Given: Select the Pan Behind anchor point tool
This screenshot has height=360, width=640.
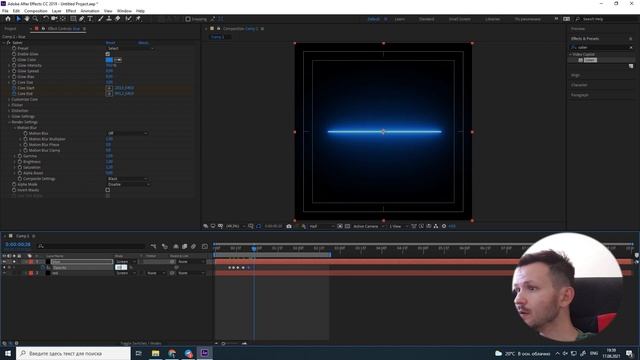Looking at the screenshot, I should 62,19.
